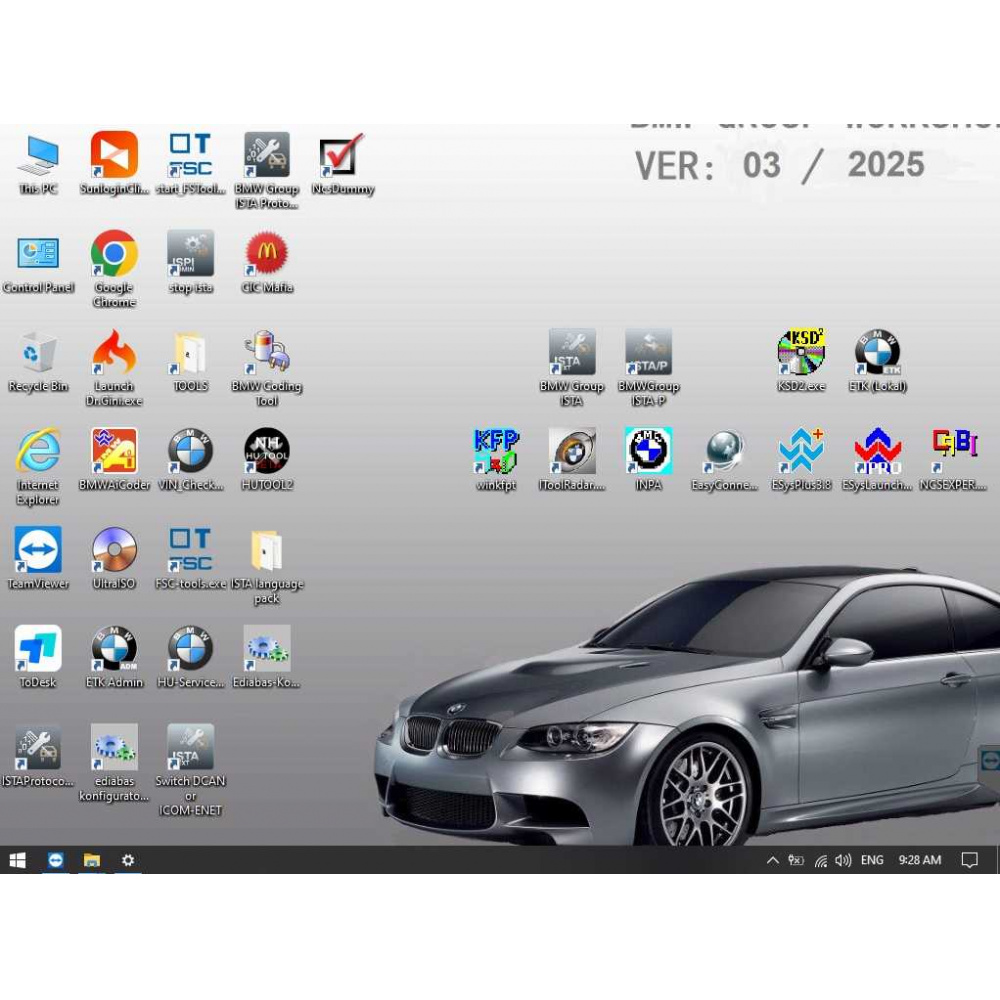Screen dimensions: 1000x1000
Task: Launch winkfpt shortcut
Action: 496,460
